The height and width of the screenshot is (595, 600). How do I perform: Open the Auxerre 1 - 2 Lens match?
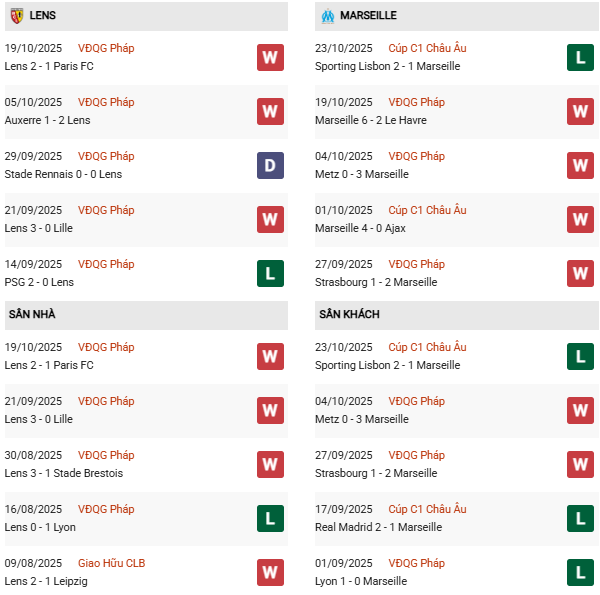pos(47,120)
